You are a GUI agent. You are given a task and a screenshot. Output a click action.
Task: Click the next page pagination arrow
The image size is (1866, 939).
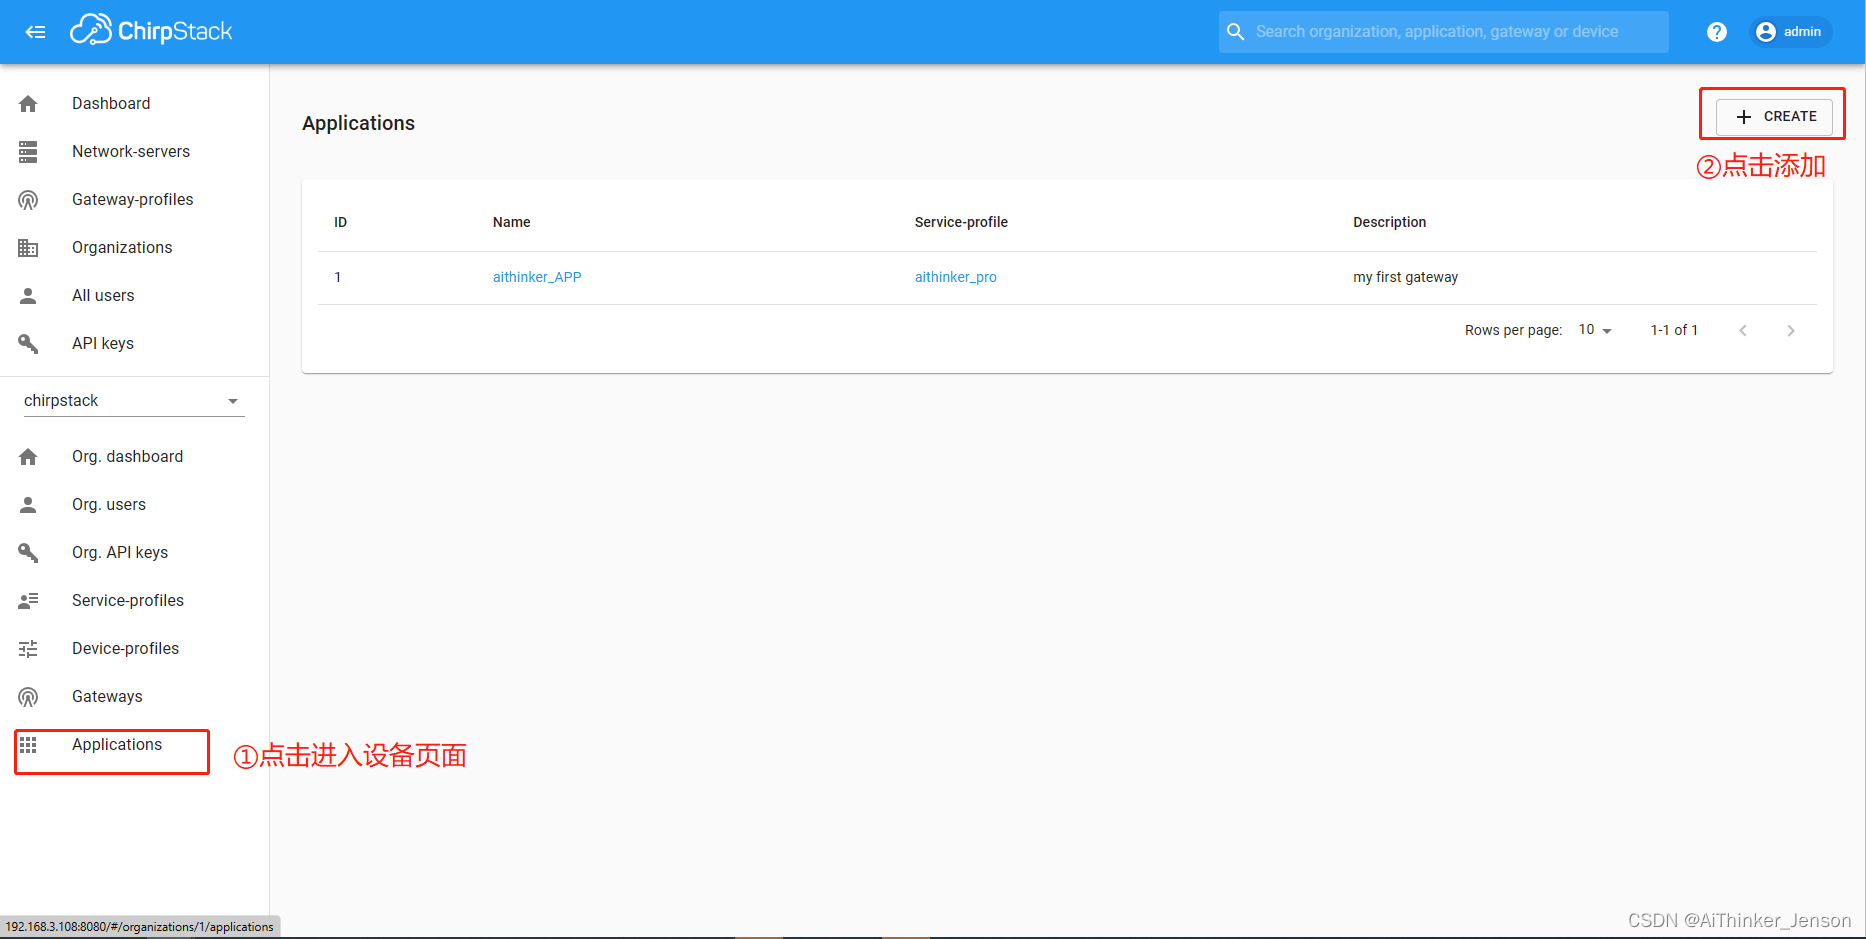[x=1791, y=329]
